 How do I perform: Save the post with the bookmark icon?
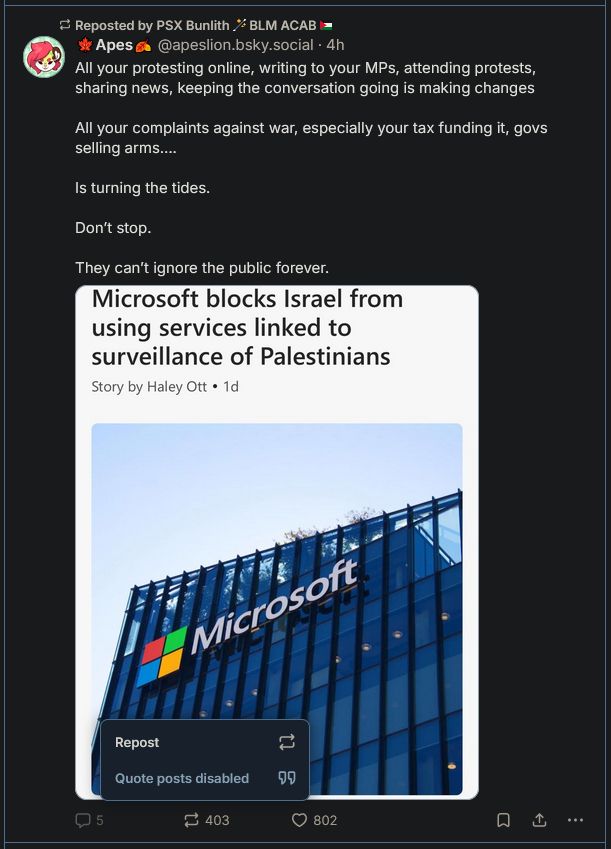click(504, 820)
